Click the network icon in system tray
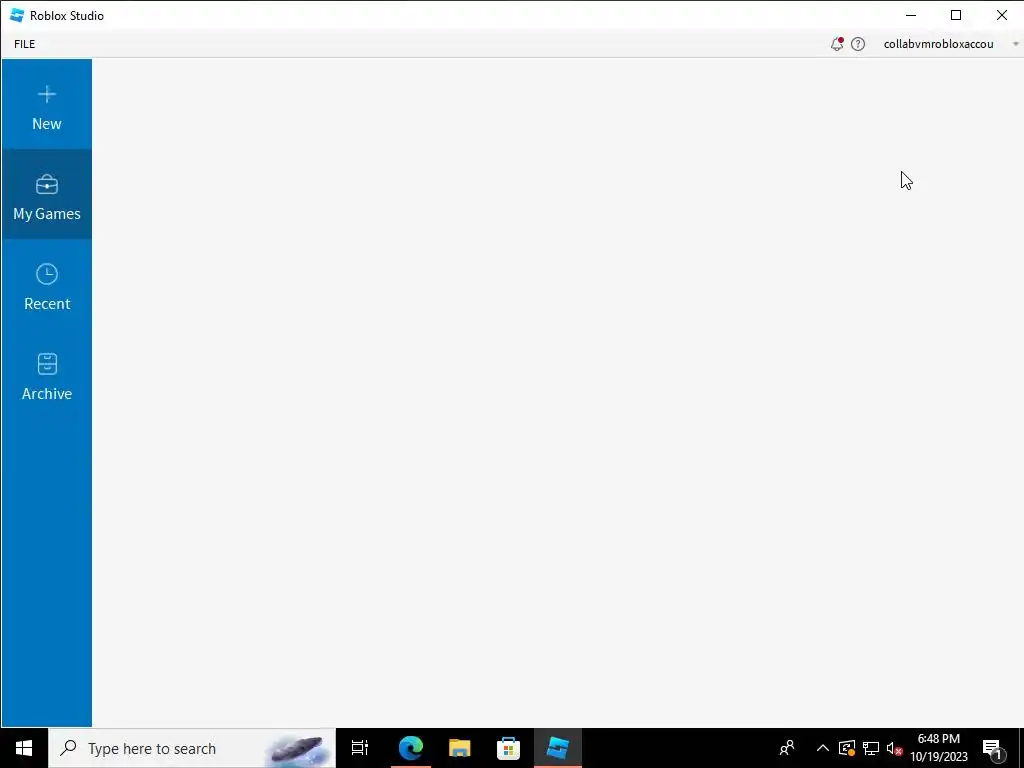The width and height of the screenshot is (1024, 768). tap(871, 748)
